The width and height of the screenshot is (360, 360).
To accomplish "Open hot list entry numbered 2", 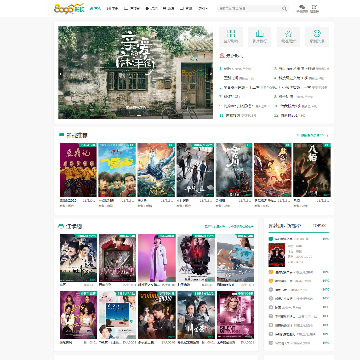I will 301,69.
